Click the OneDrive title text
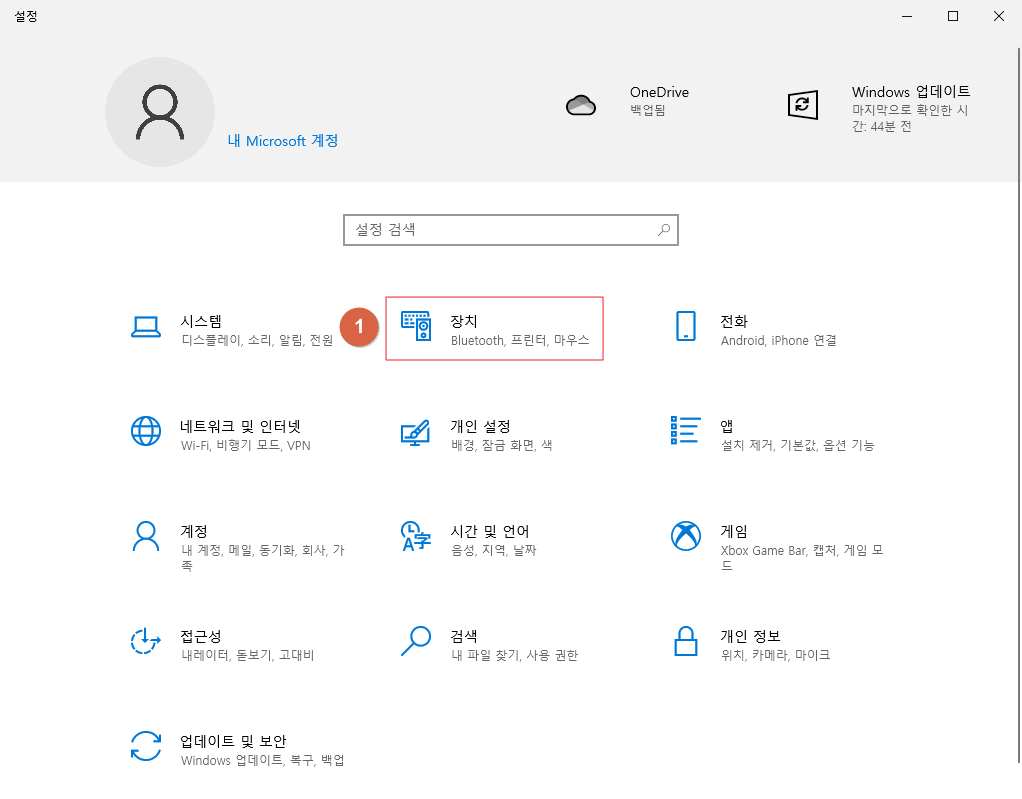 (660, 92)
